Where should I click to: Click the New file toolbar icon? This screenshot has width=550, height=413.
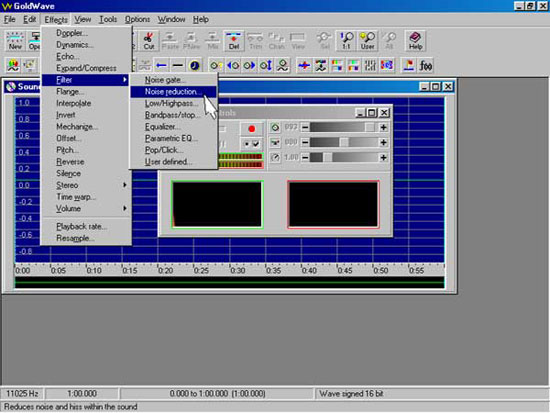(15, 41)
